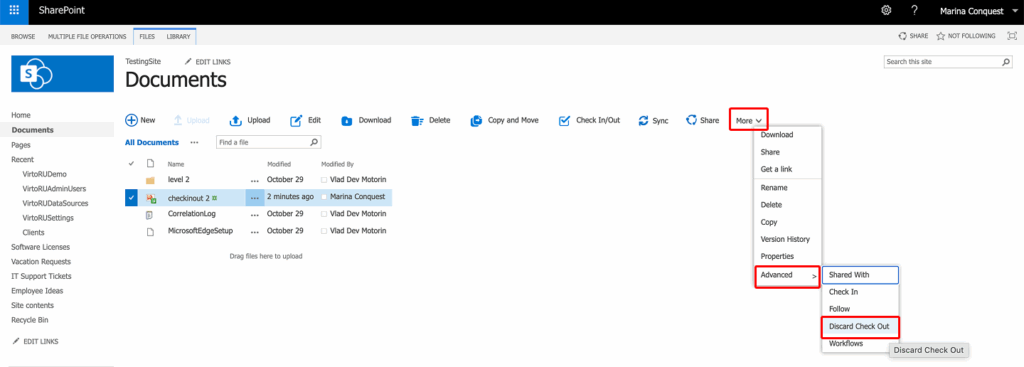Click the Find a file magnifier icon
1024x367 pixels.
(x=313, y=142)
